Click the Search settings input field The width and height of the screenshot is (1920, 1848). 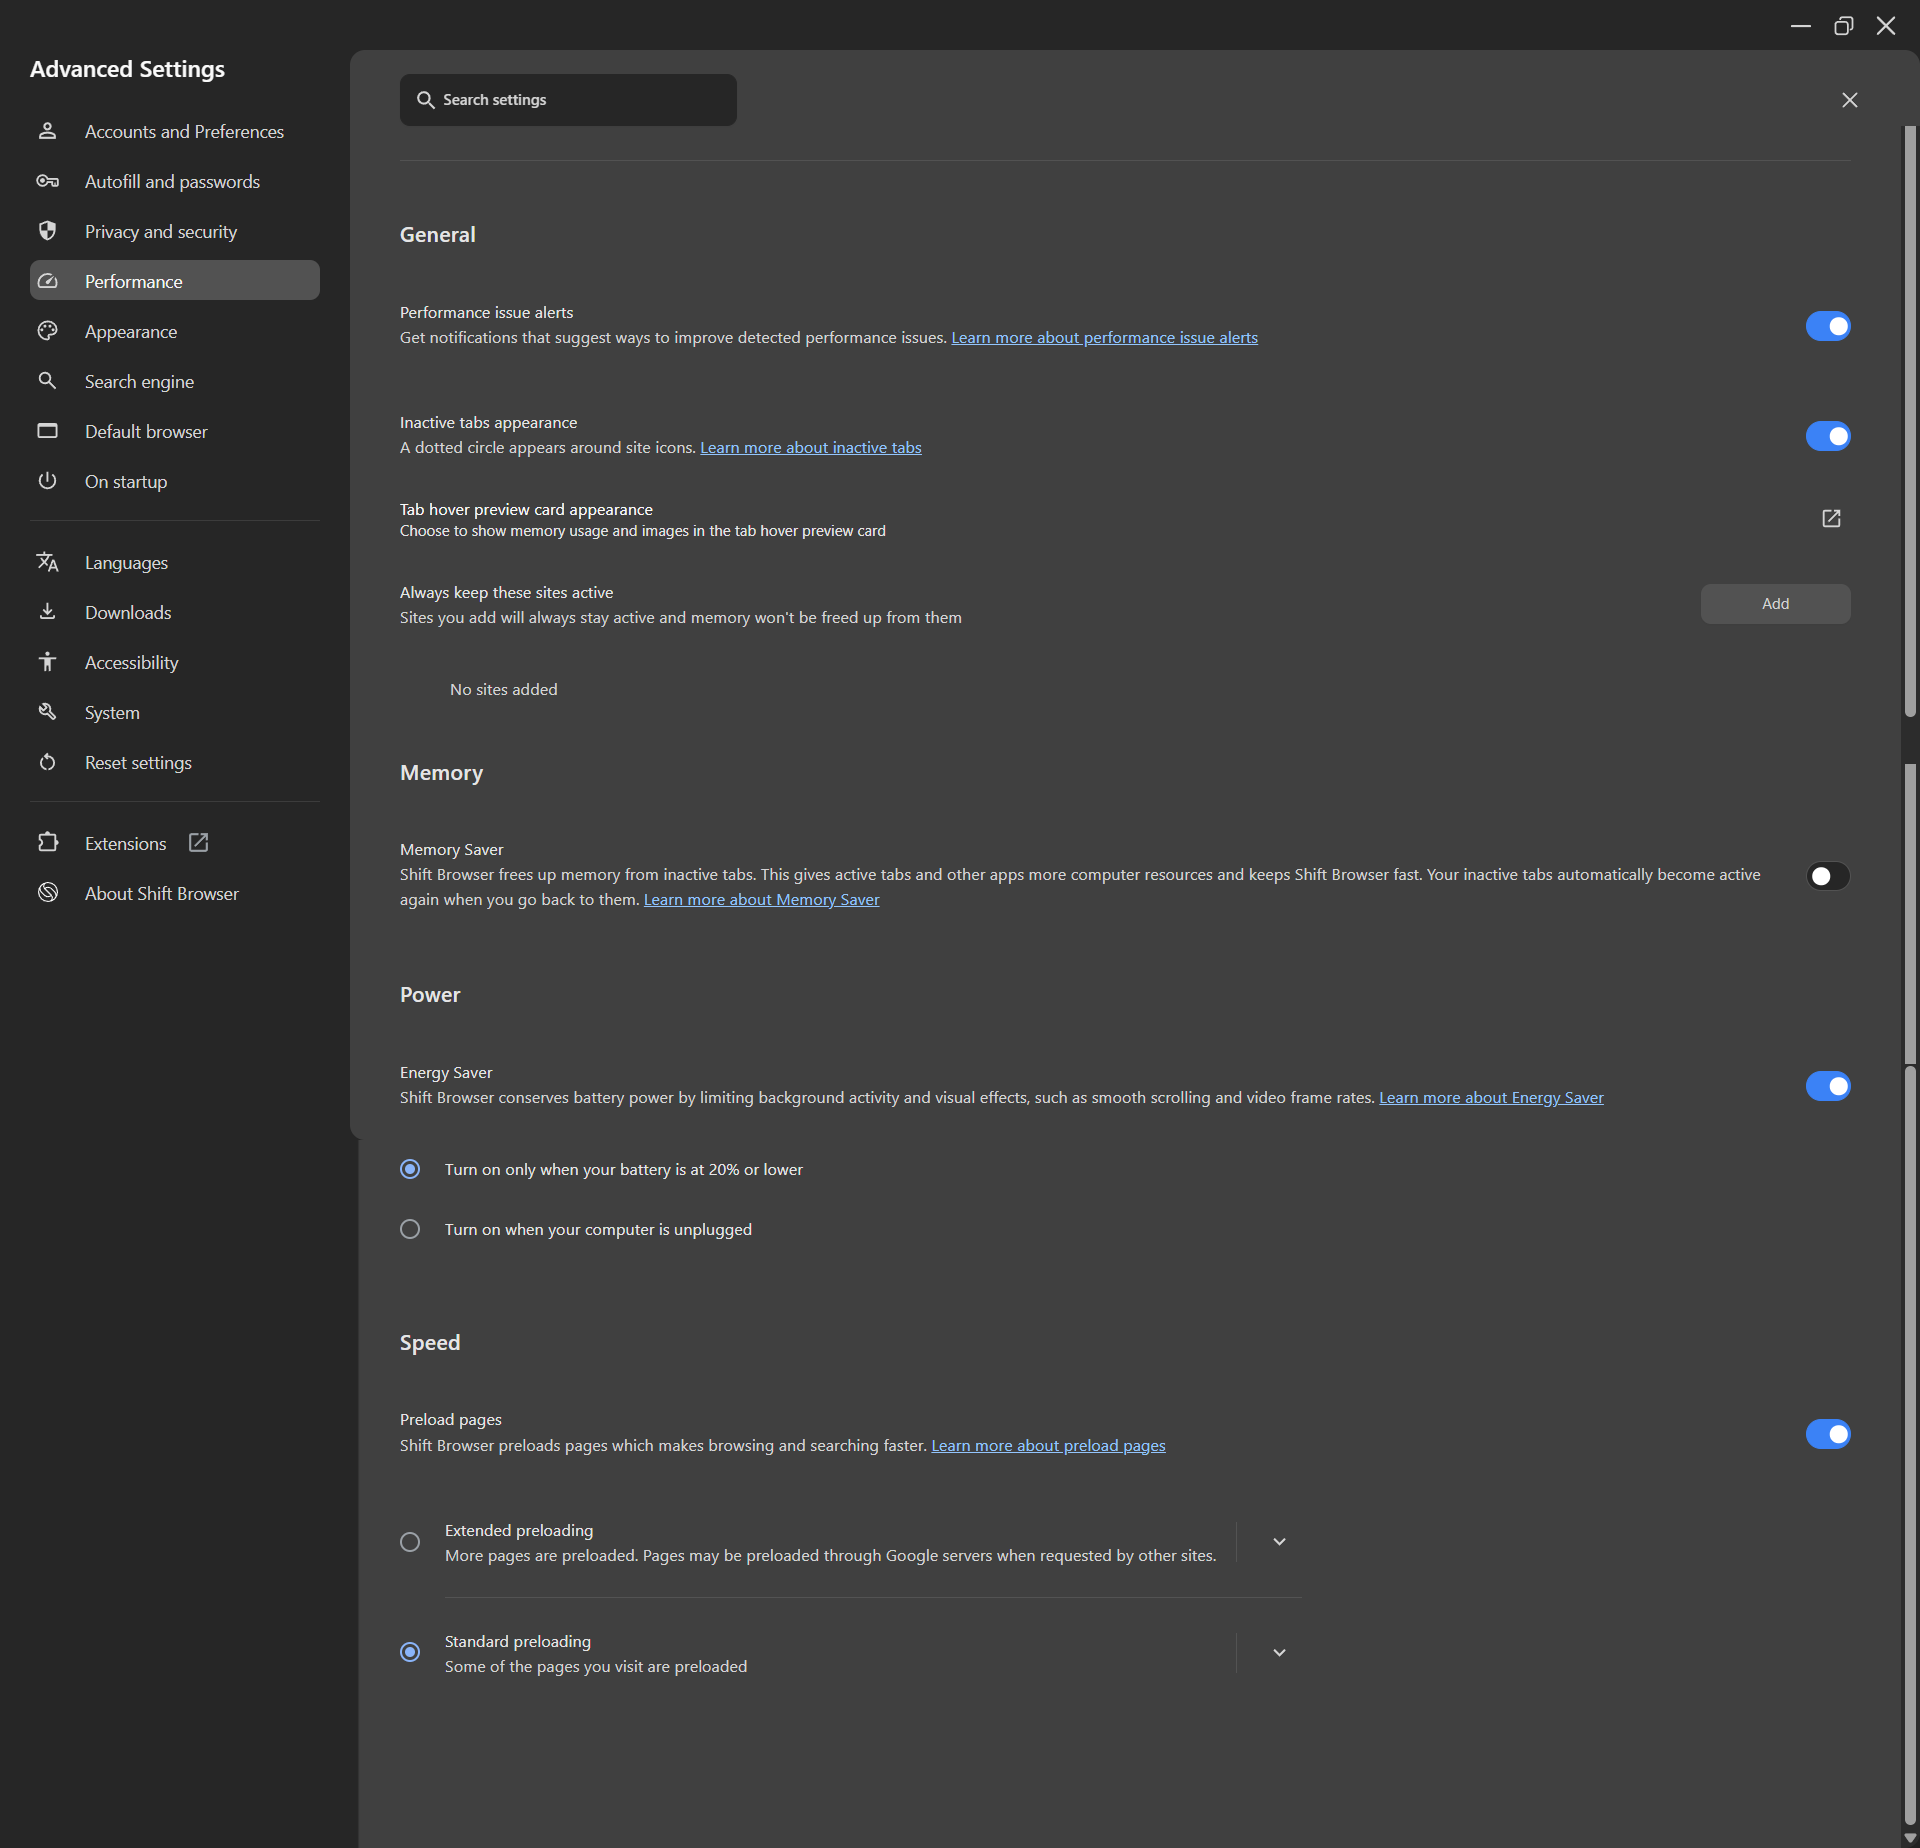[x=568, y=100]
